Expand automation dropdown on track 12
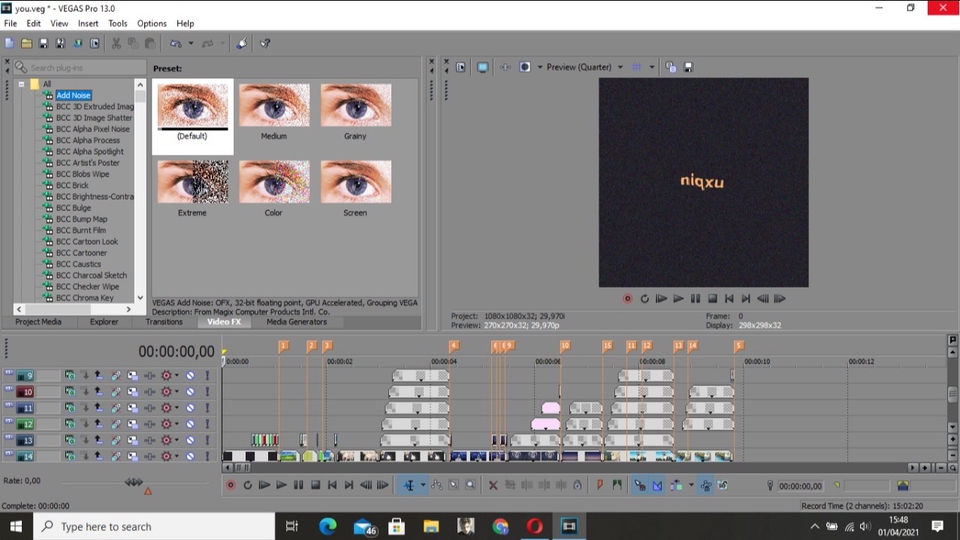The image size is (960, 540). (x=177, y=424)
